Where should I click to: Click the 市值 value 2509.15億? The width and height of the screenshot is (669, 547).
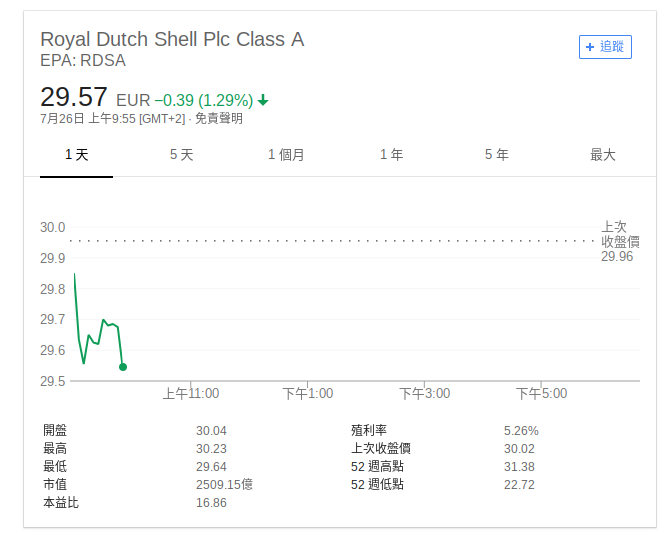tap(224, 485)
